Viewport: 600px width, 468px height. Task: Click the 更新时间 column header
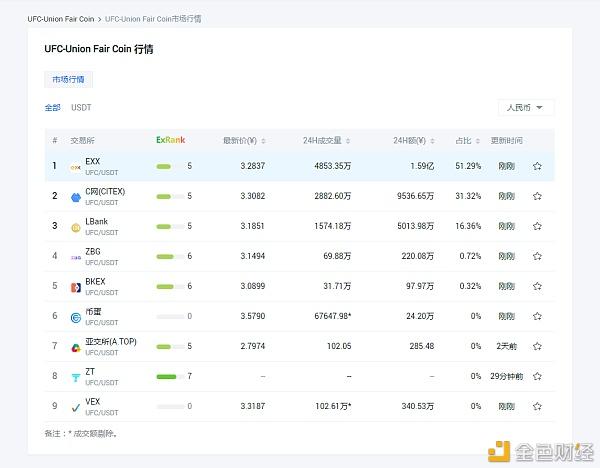tap(507, 141)
